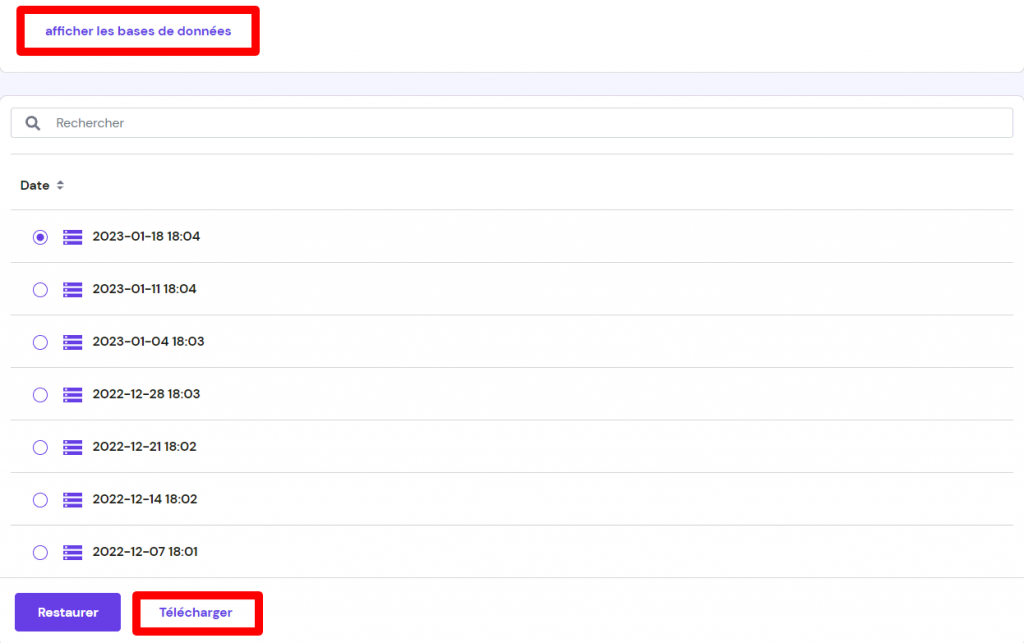Click the search magnifier icon
Image resolution: width=1024 pixels, height=643 pixels.
click(33, 123)
